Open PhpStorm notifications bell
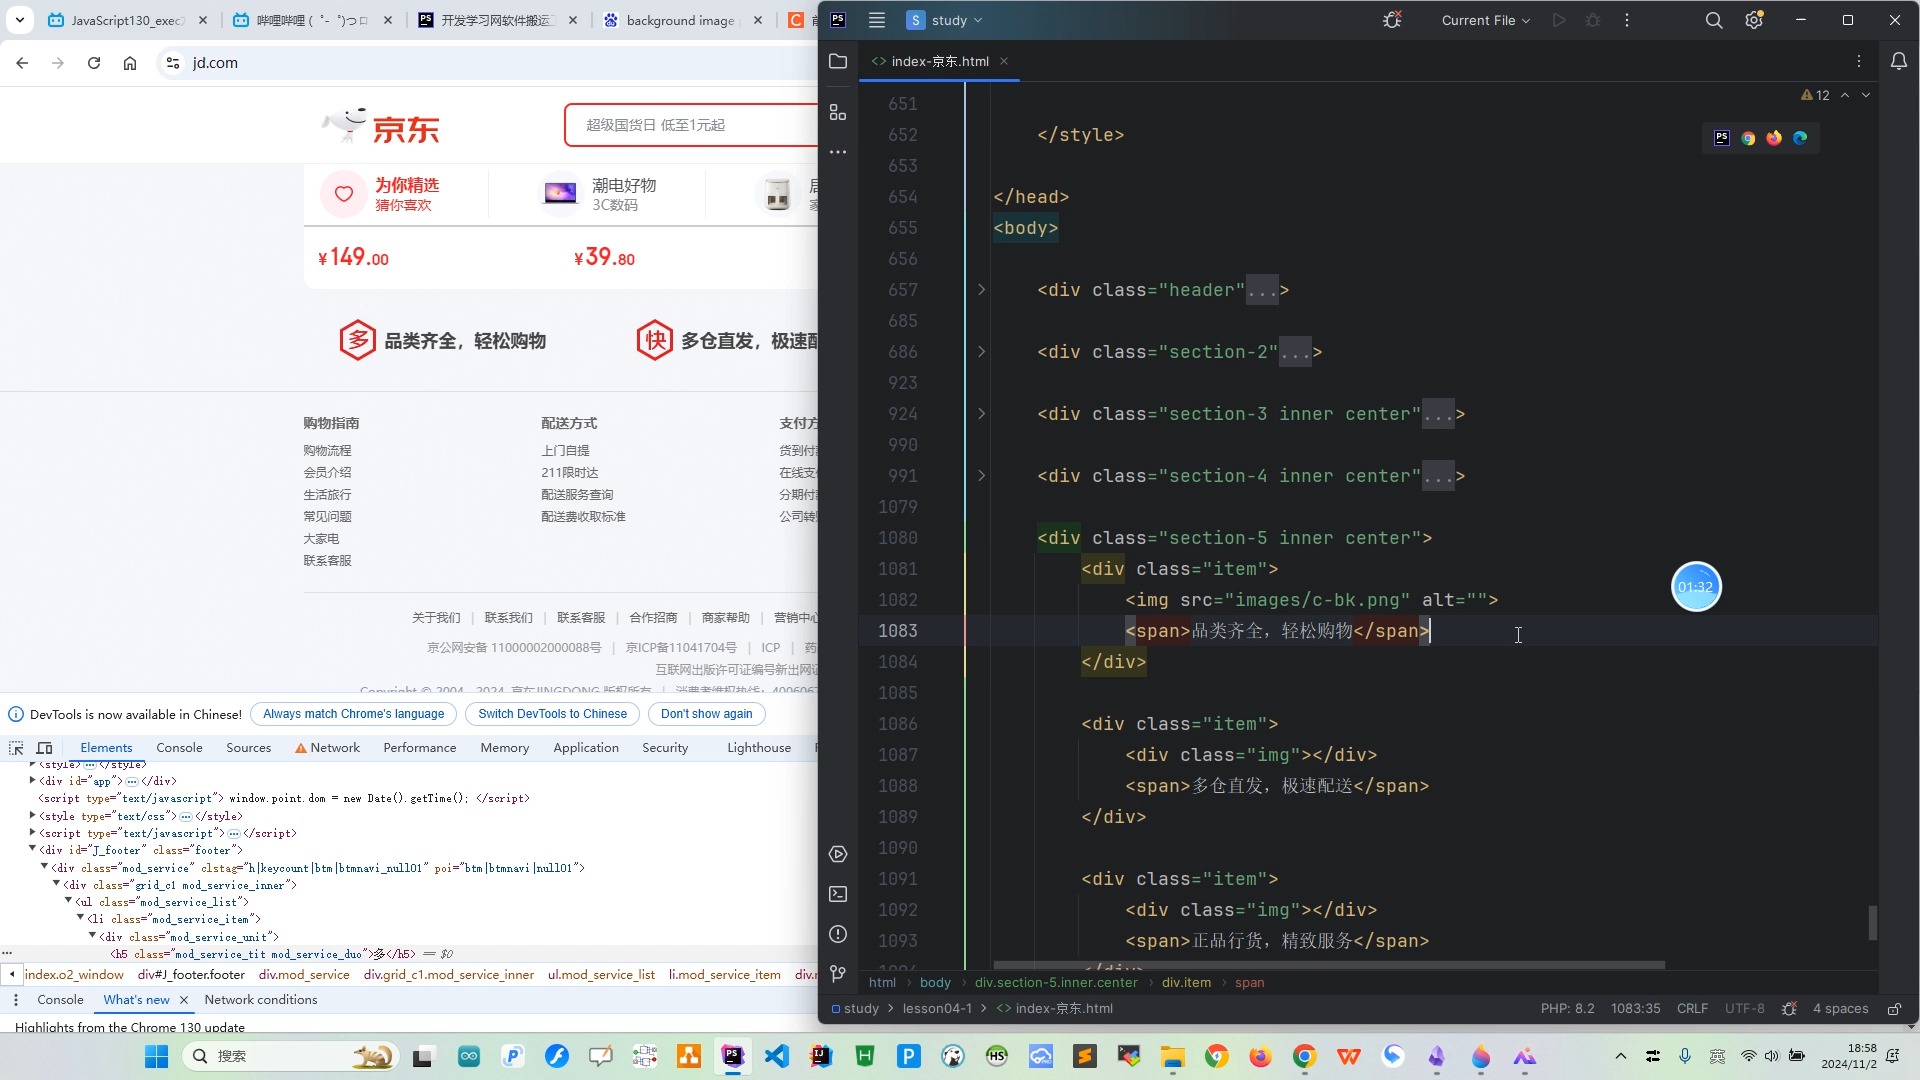Image resolution: width=1920 pixels, height=1080 pixels. pos(1899,61)
